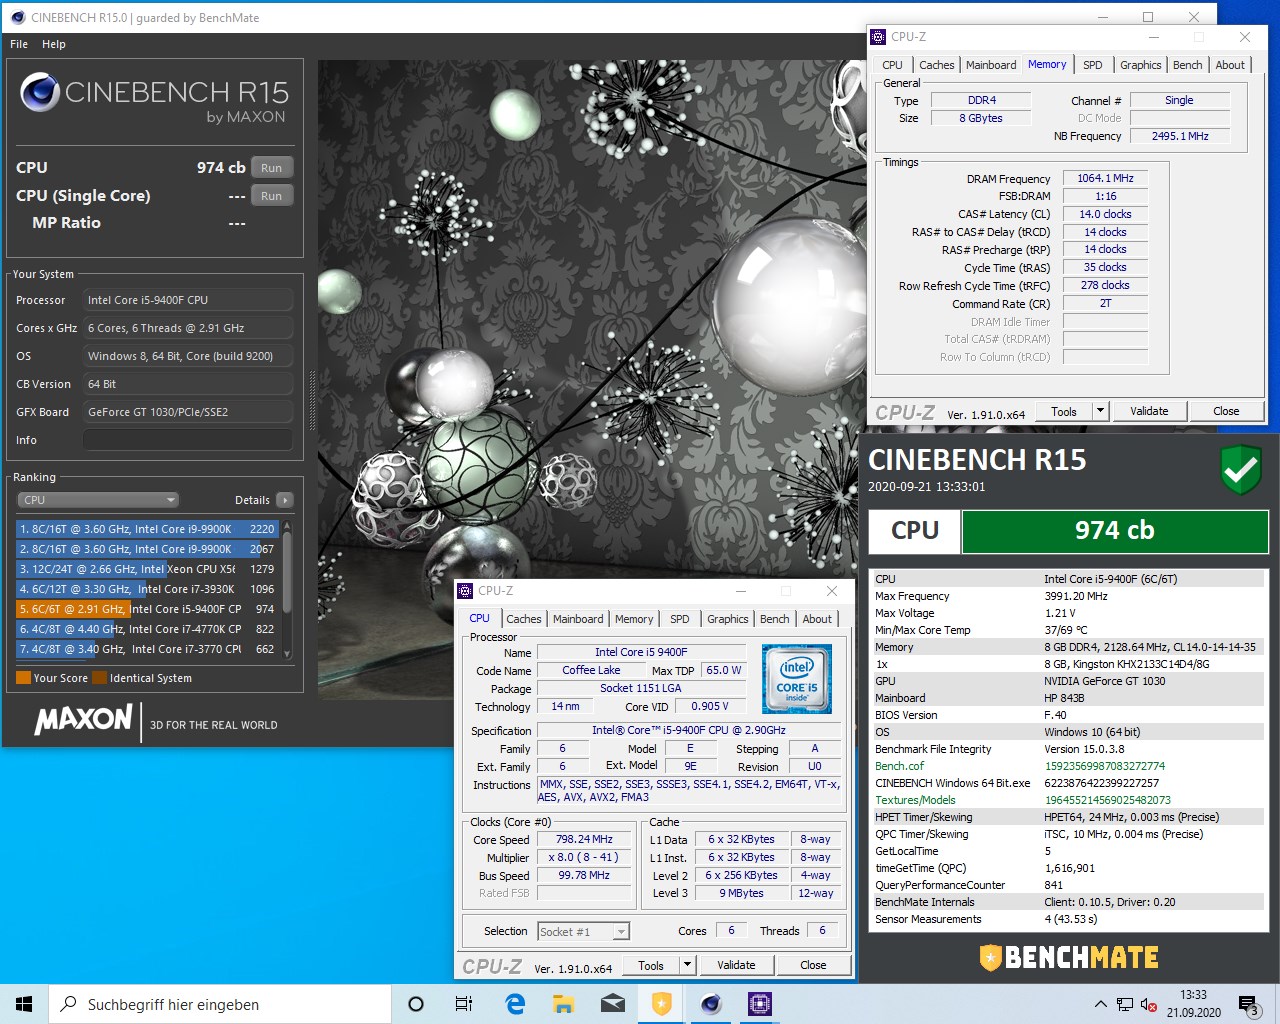The width and height of the screenshot is (1280, 1024).
Task: Open the Windows Start menu
Action: coord(24,1004)
